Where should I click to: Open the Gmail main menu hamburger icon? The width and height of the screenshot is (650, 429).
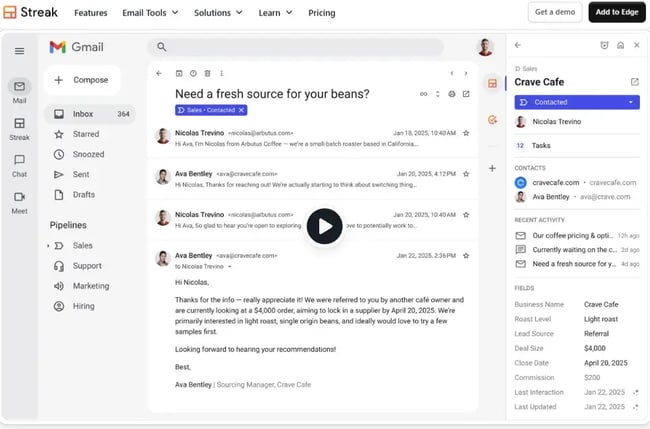pos(19,51)
